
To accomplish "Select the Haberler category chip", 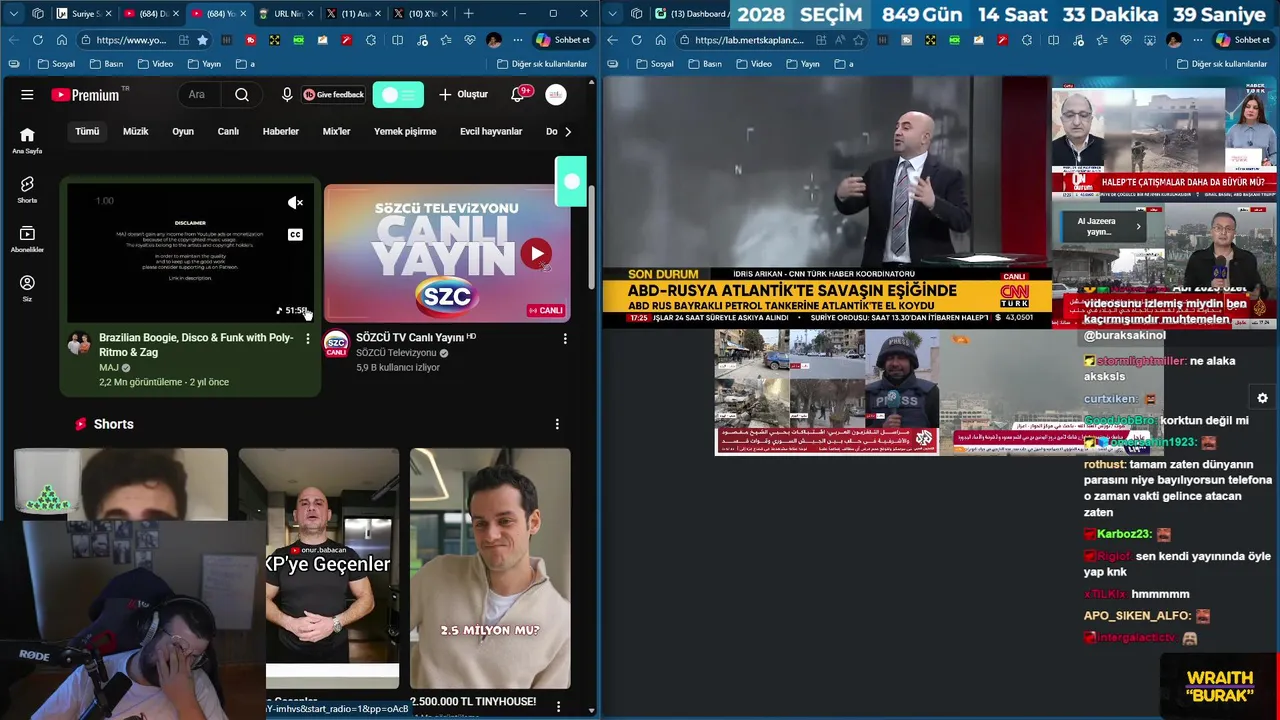I will coord(280,132).
